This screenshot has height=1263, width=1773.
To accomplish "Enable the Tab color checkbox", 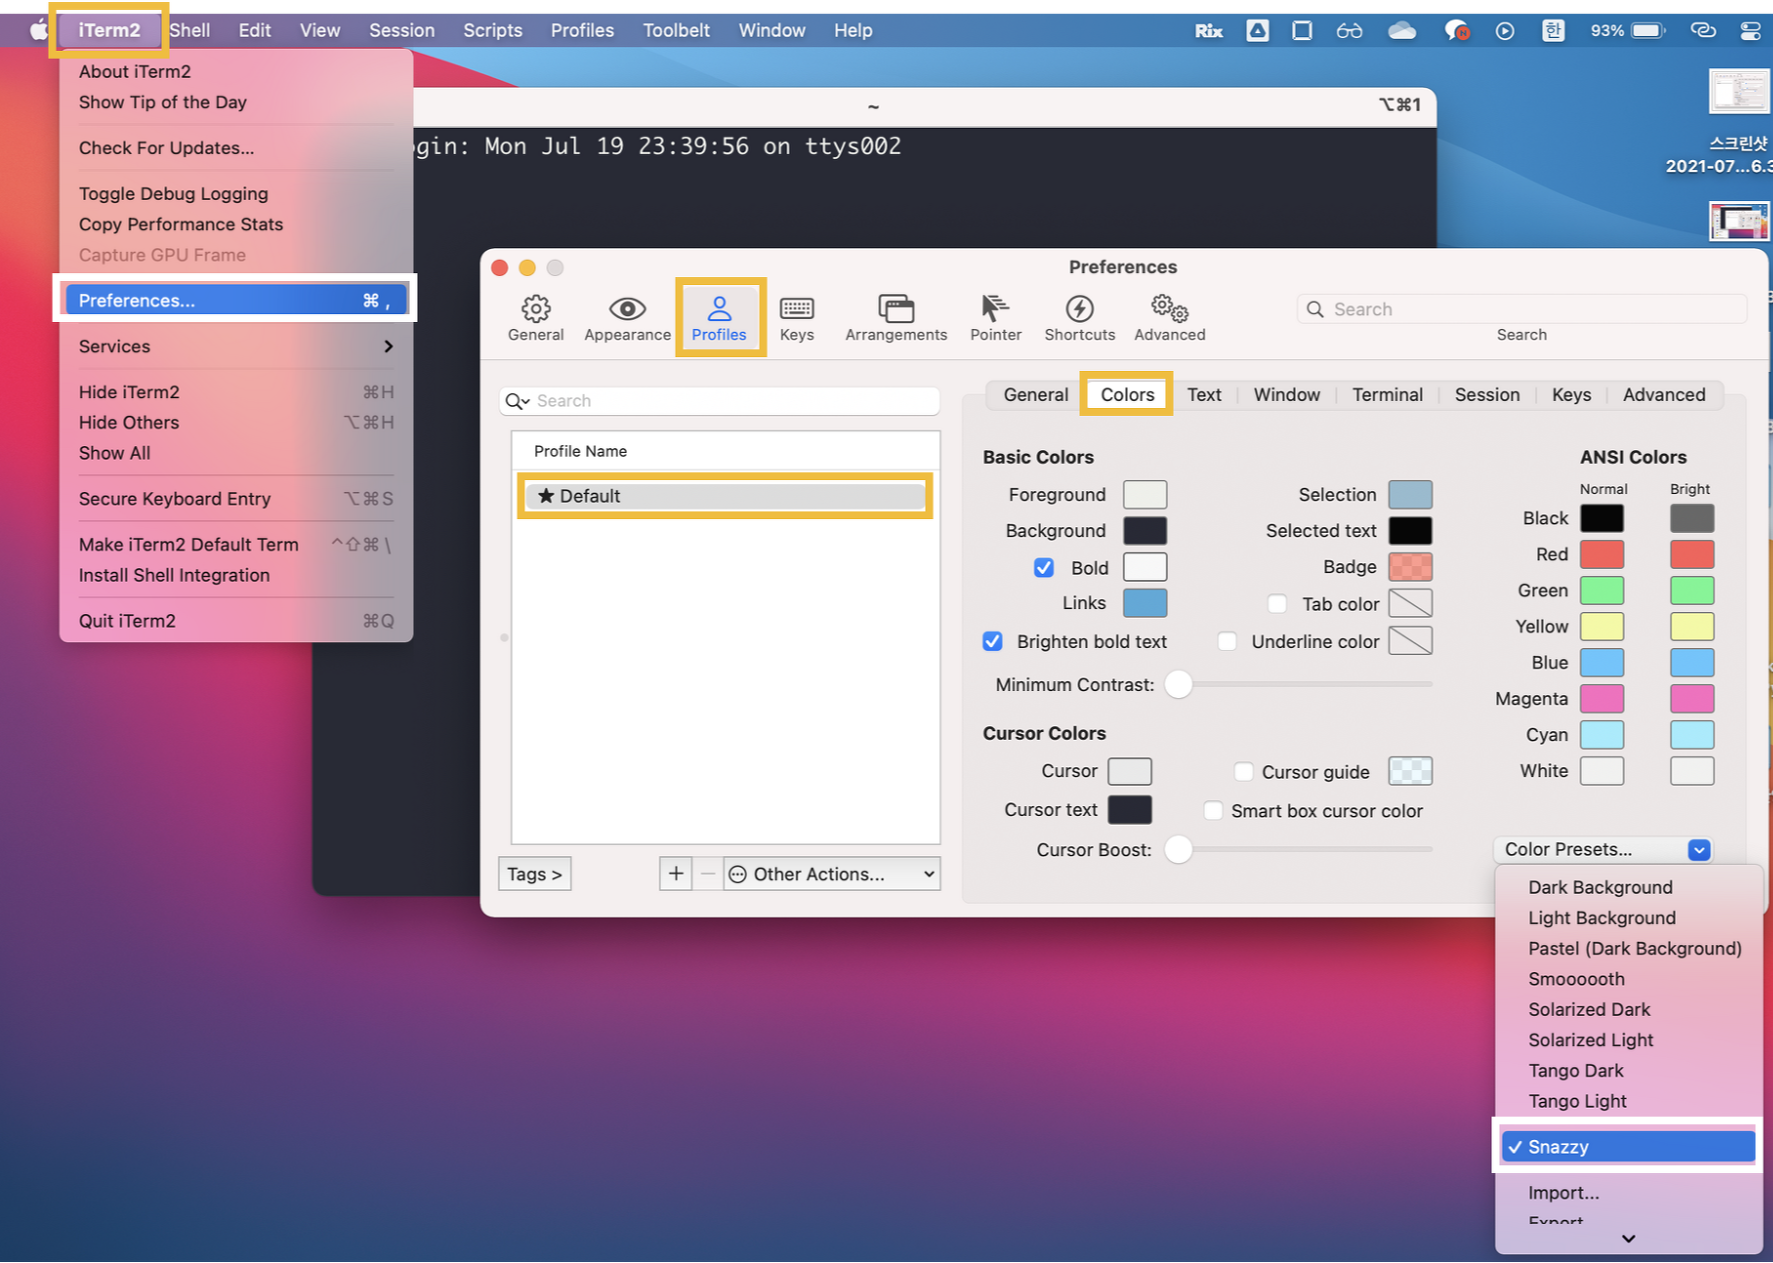I will [1276, 604].
